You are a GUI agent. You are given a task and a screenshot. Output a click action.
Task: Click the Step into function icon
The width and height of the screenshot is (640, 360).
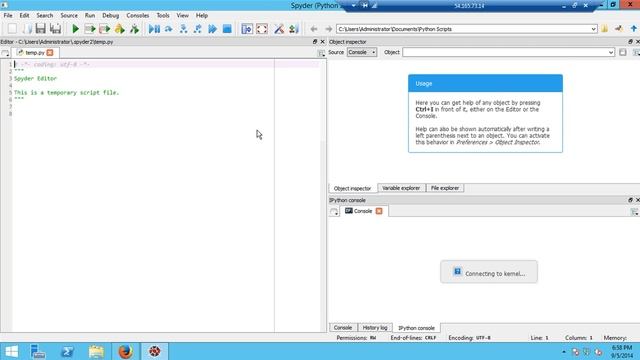click(183, 29)
